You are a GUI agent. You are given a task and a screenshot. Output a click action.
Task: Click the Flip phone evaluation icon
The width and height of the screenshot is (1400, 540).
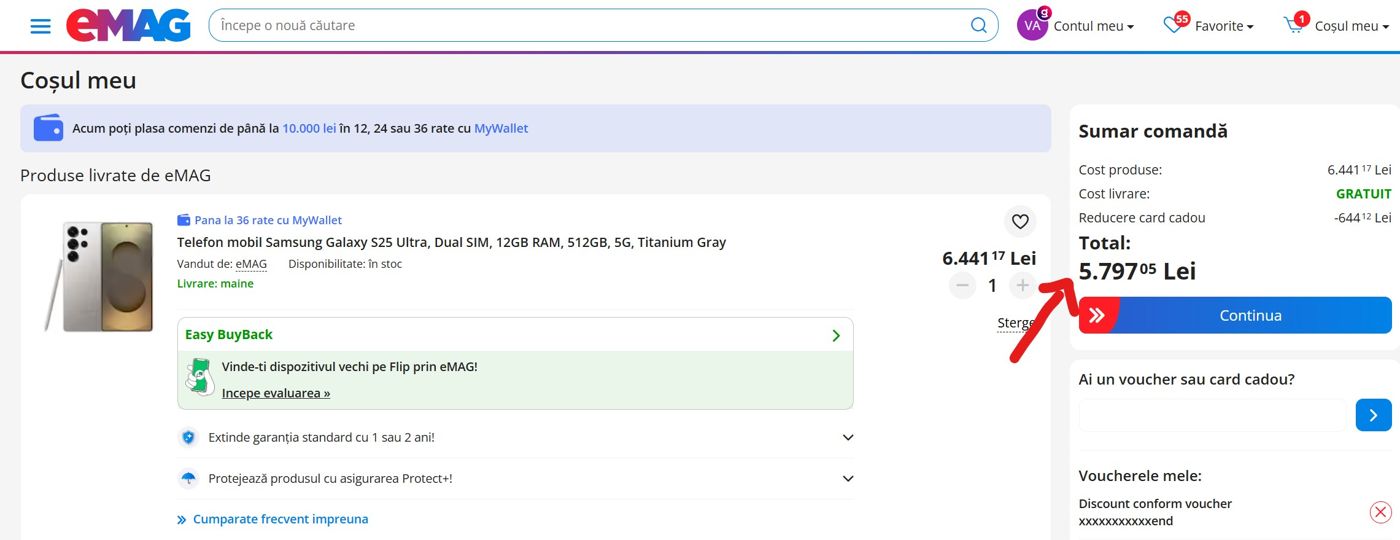(x=200, y=377)
